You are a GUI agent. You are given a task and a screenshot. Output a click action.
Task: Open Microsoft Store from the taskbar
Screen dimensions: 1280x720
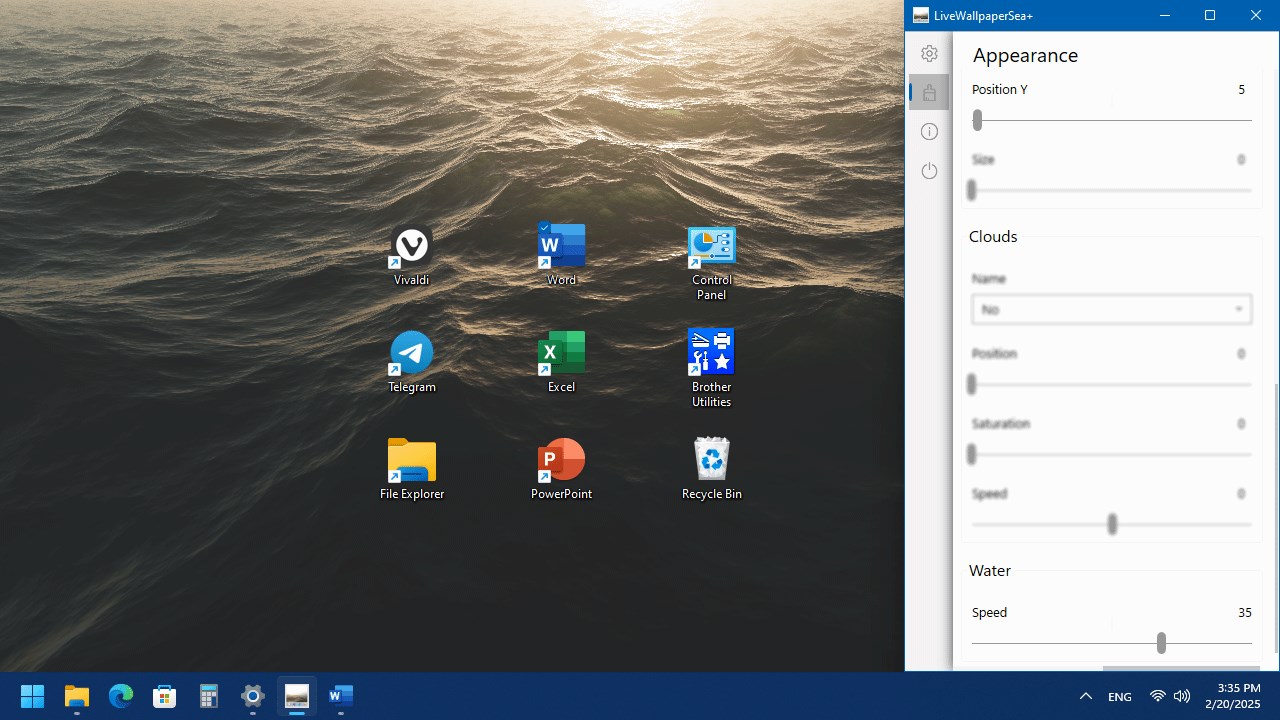pos(165,696)
